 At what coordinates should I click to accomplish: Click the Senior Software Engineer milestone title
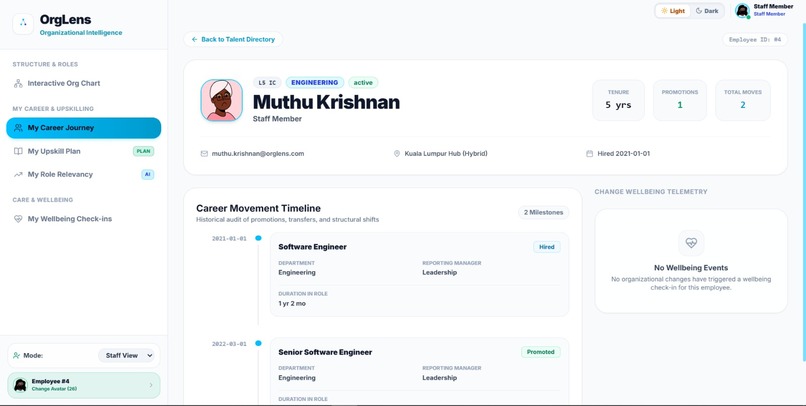[x=325, y=352]
